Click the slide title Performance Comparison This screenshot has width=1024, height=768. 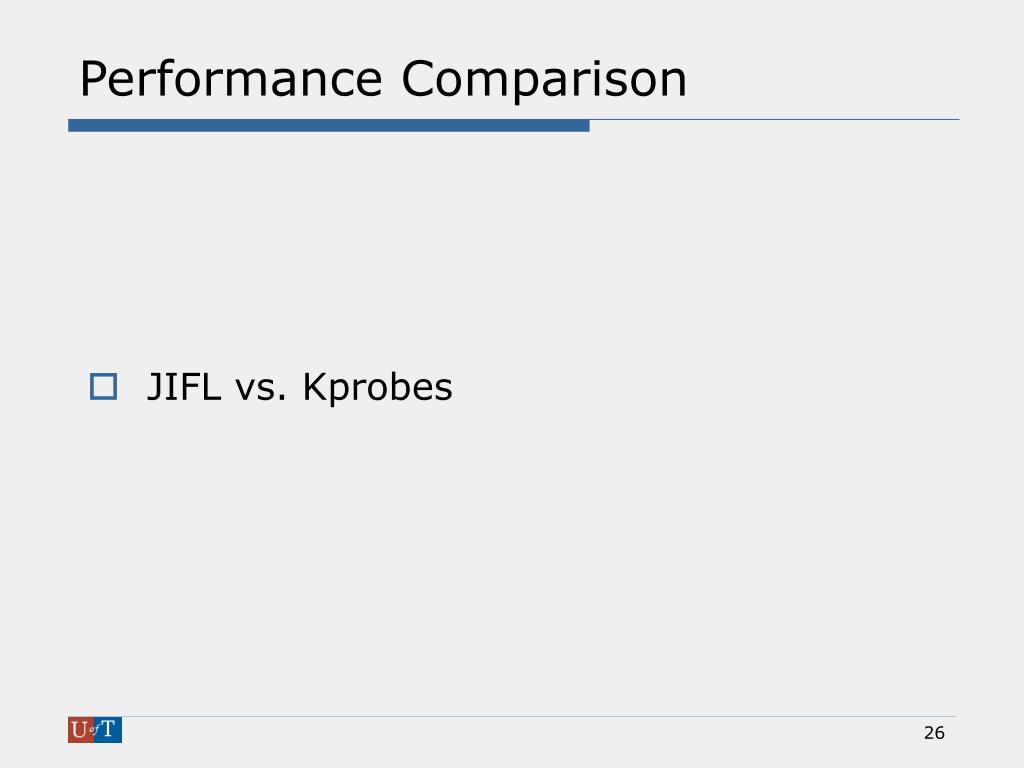point(383,80)
